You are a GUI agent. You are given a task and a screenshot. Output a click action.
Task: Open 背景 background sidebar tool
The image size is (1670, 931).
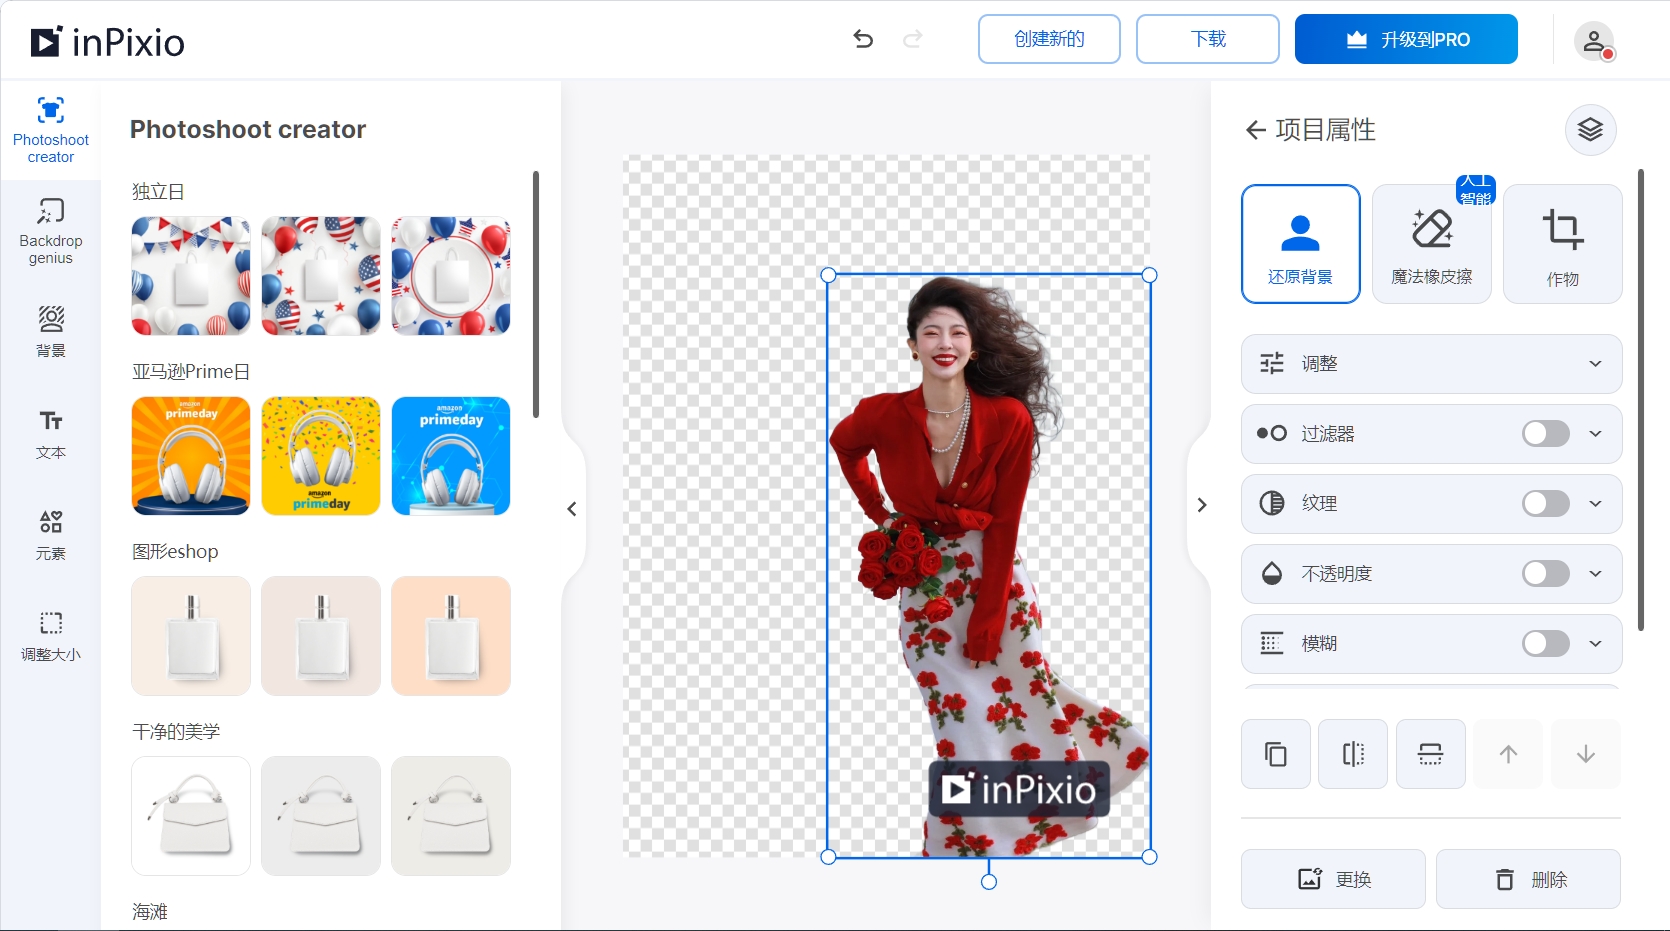[x=51, y=331]
